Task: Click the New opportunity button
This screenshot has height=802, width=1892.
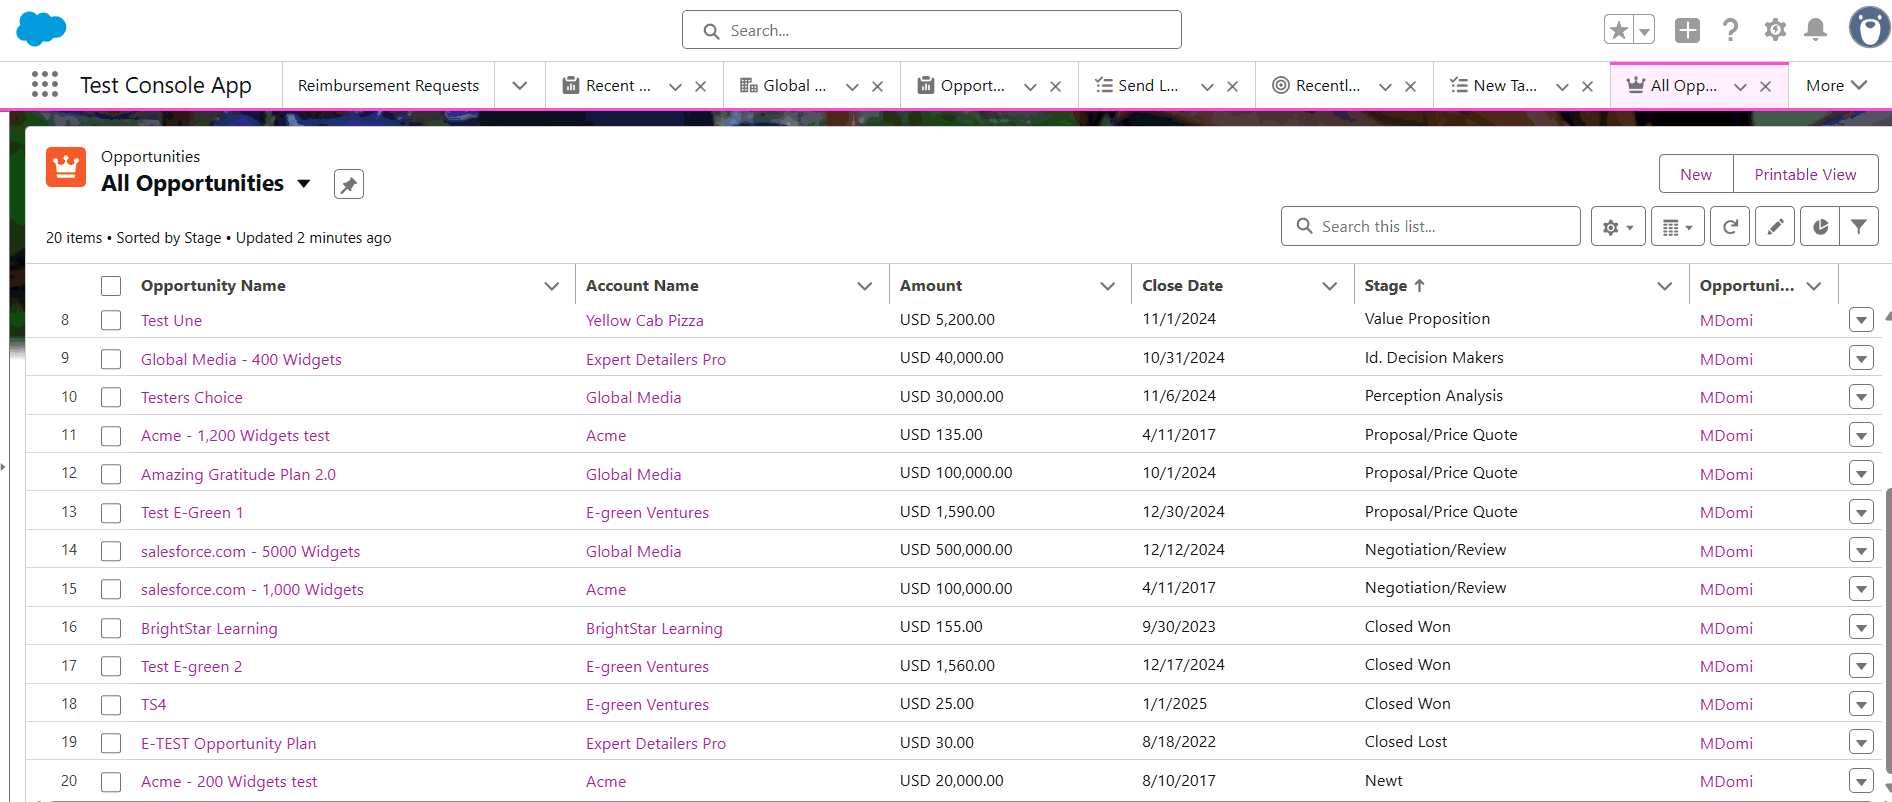Action: tap(1695, 174)
